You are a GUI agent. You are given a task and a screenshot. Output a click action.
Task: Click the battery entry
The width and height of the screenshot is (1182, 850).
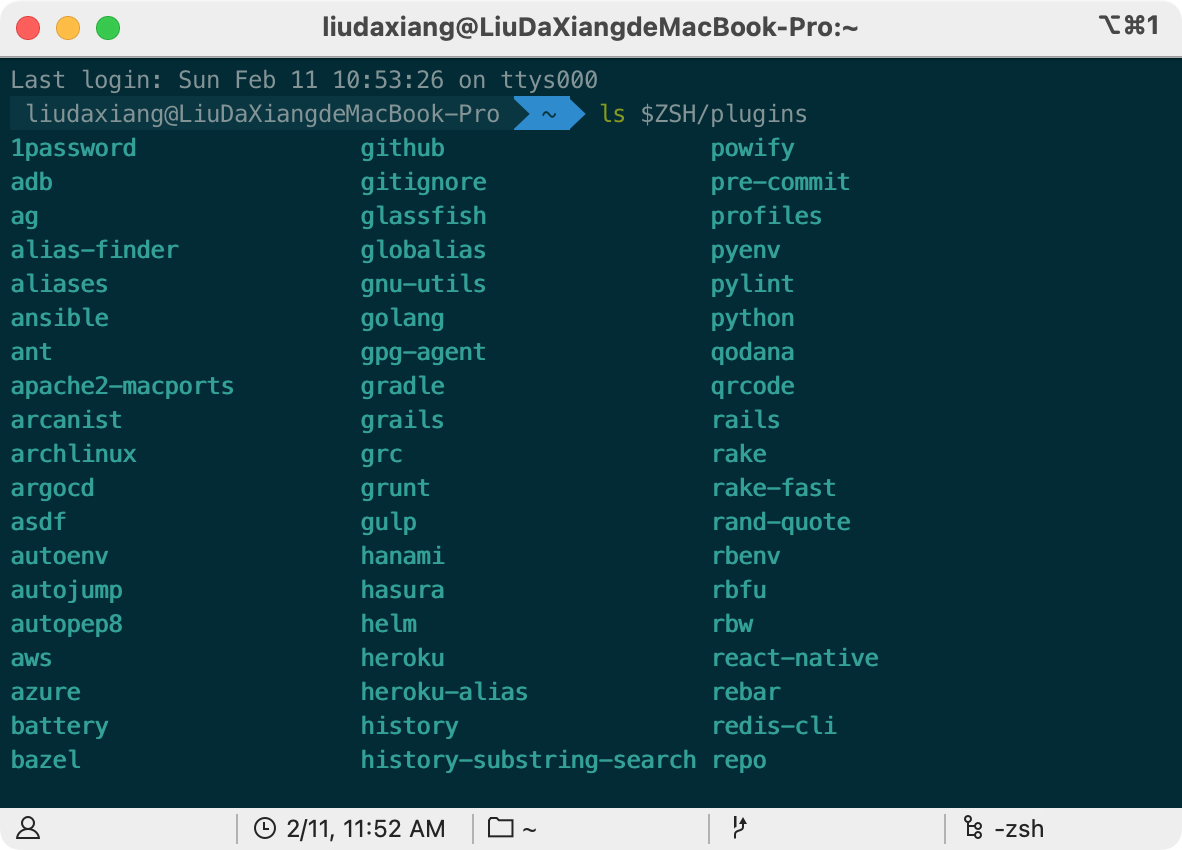click(x=60, y=726)
